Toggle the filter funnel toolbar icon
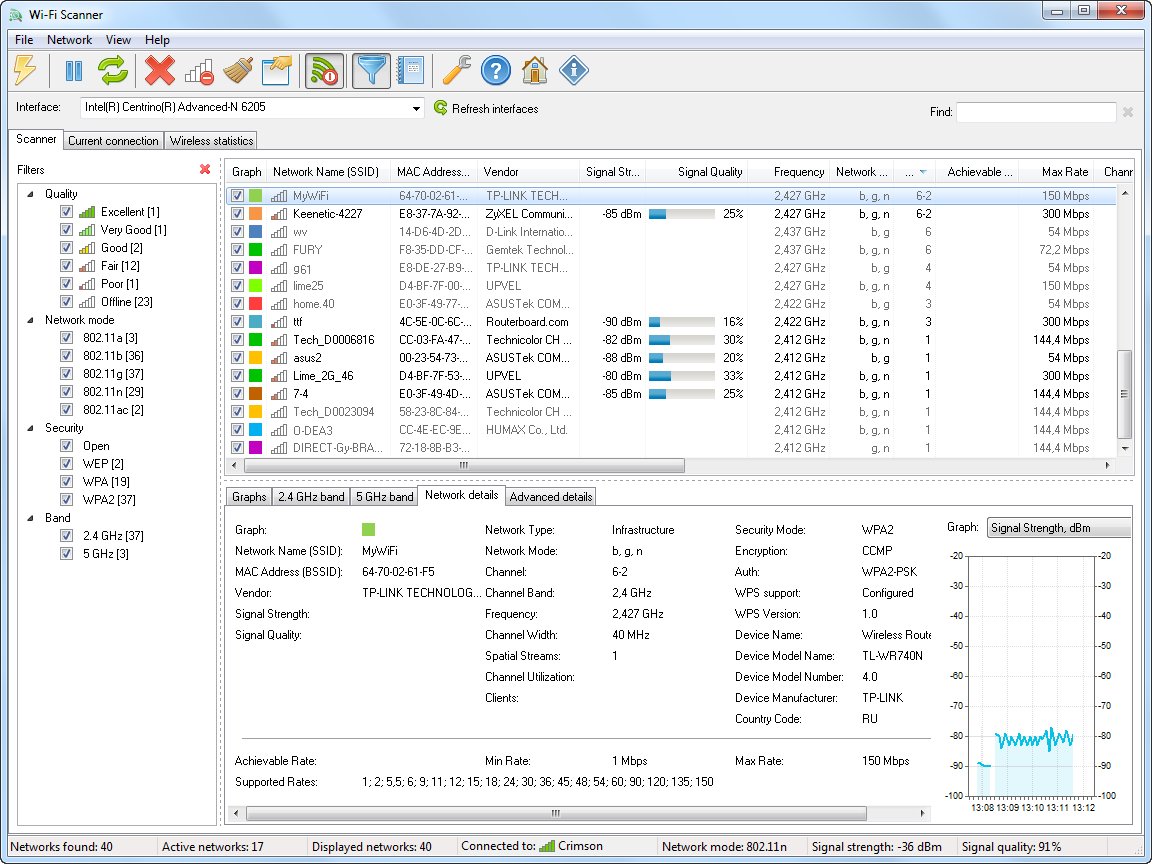The height and width of the screenshot is (864, 1152). pos(371,70)
